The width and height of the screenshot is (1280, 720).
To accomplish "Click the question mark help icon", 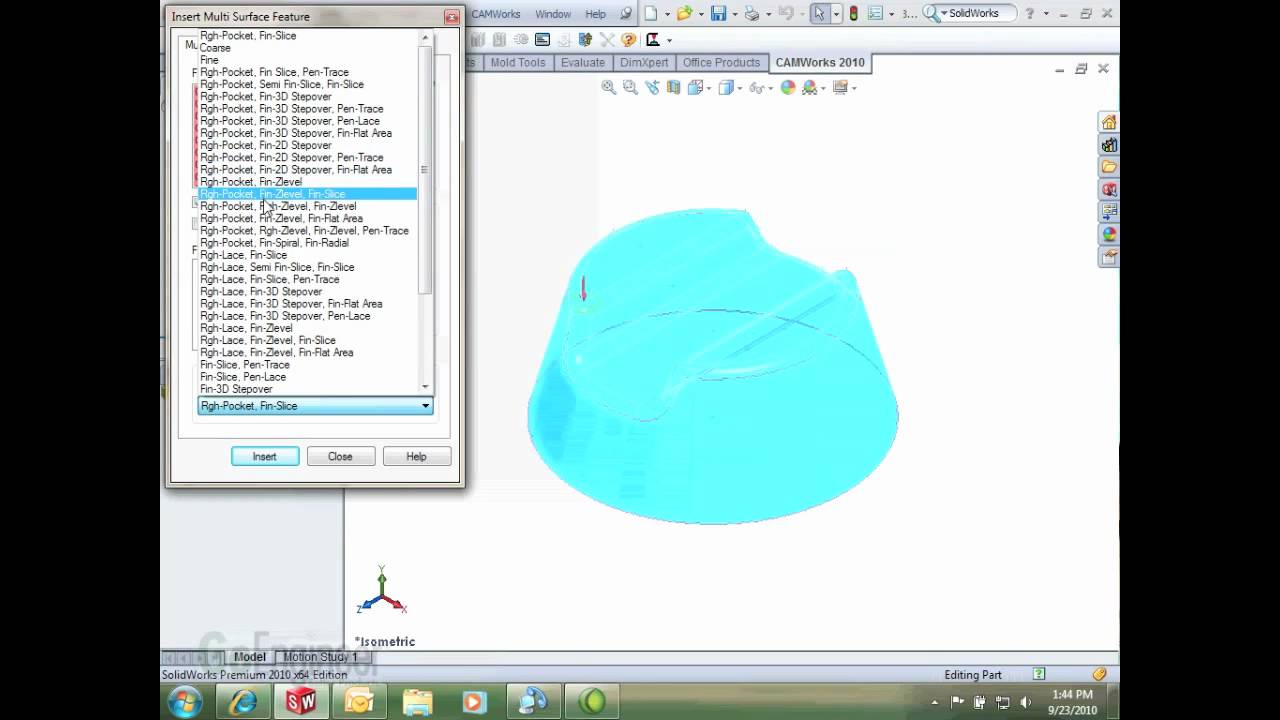I will 1030,13.
